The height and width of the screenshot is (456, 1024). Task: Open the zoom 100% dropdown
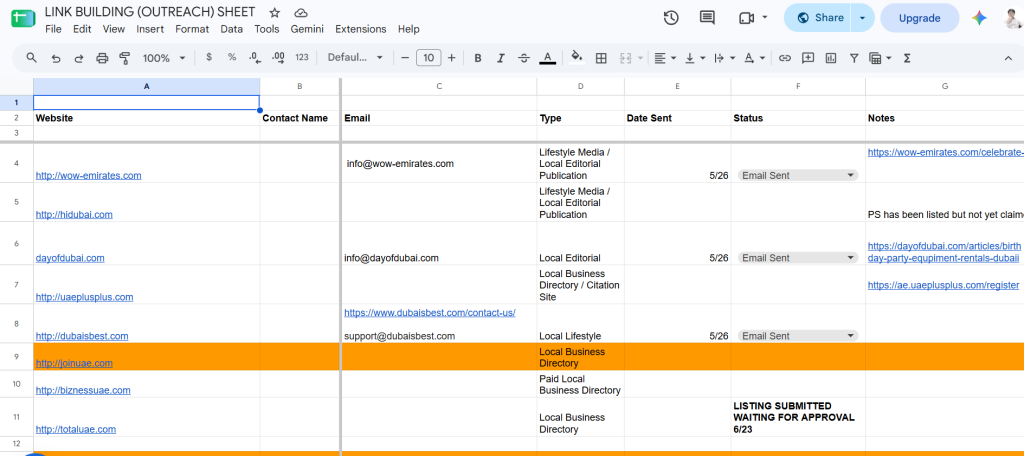pyautogui.click(x=163, y=58)
